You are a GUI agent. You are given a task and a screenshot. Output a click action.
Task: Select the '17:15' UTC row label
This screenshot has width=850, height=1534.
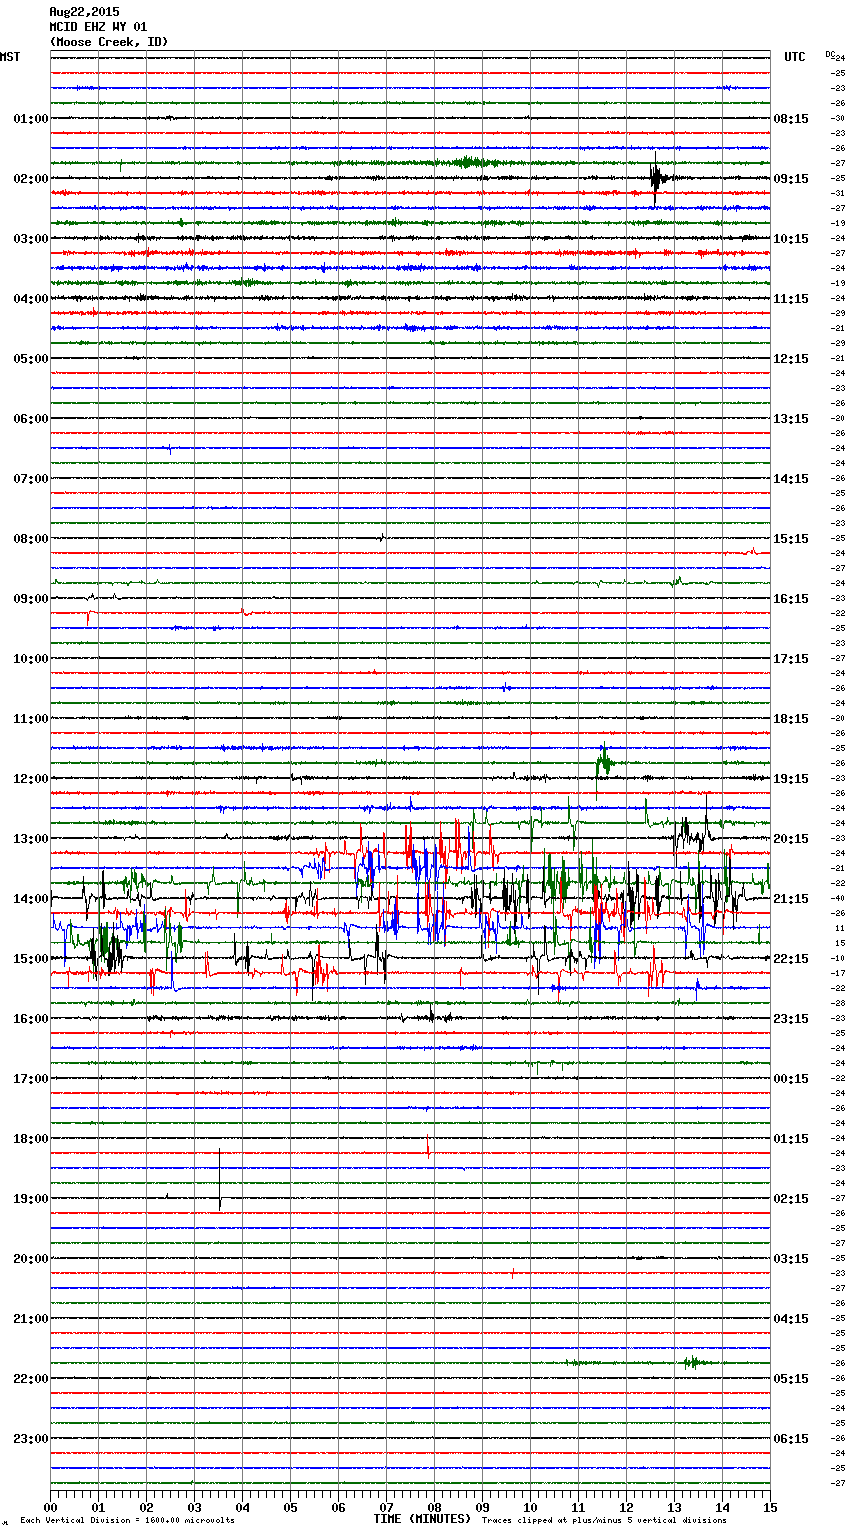[x=791, y=659]
